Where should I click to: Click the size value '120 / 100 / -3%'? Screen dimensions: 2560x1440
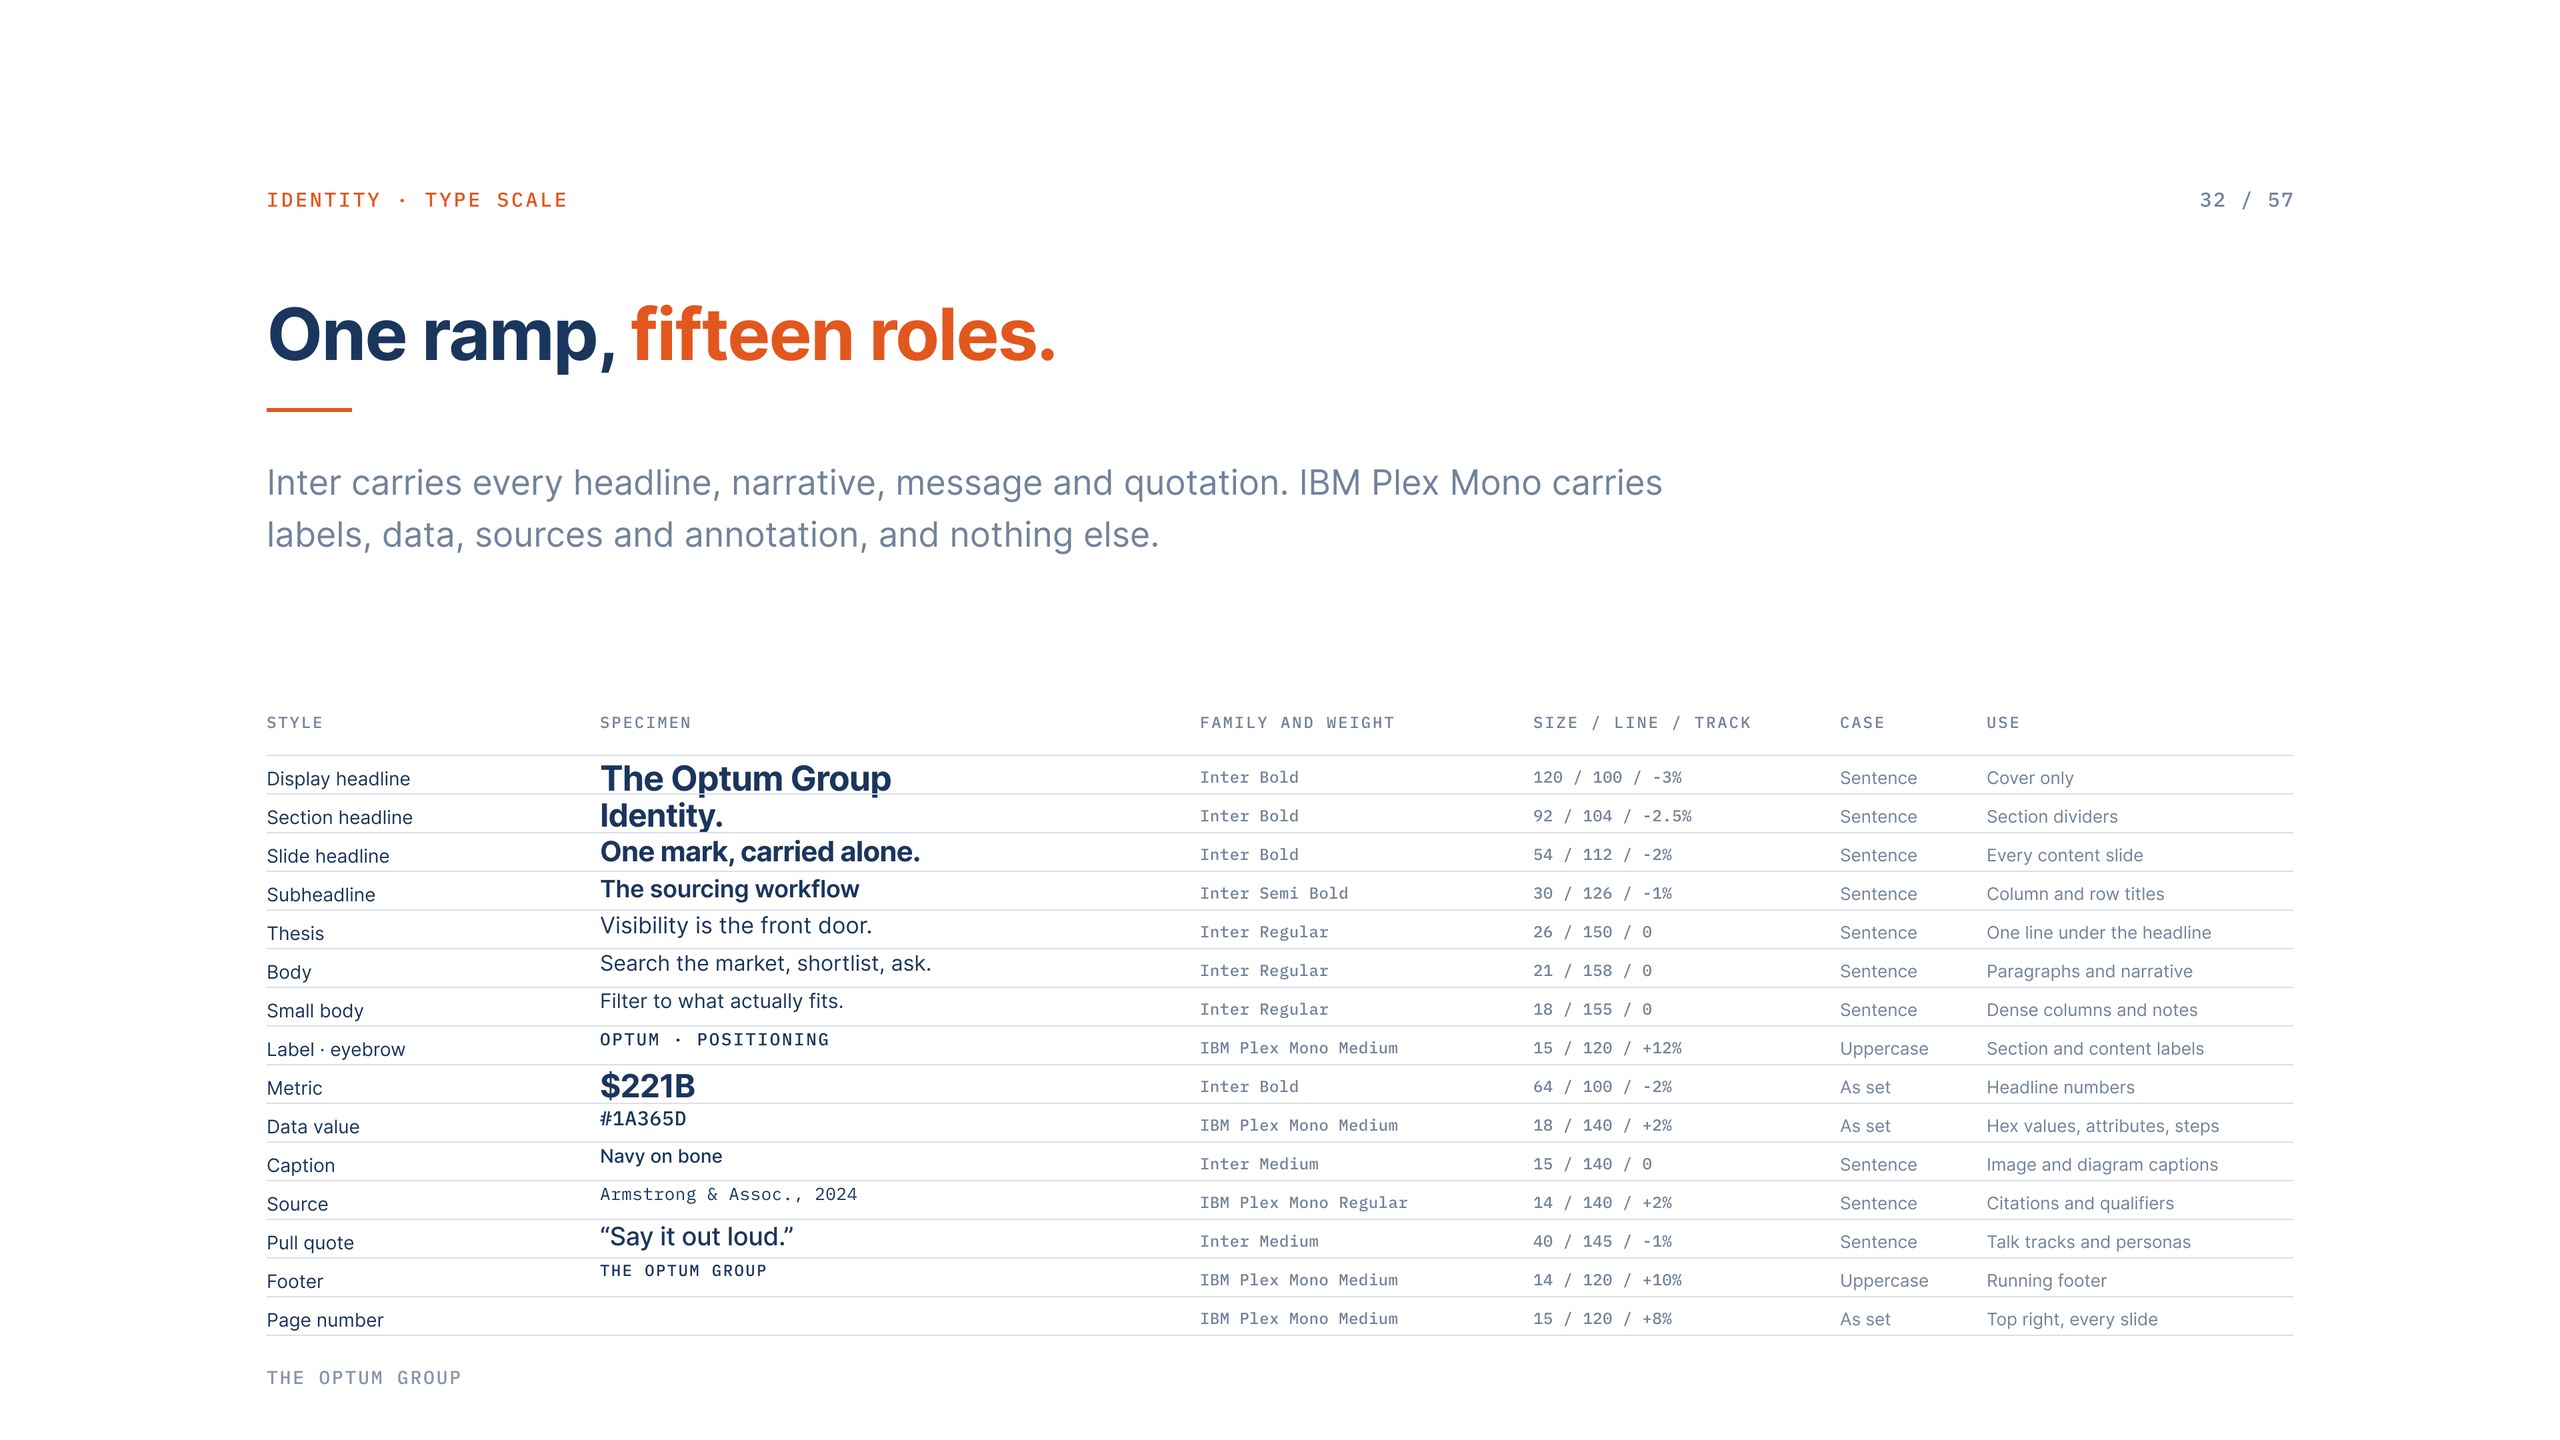(1607, 778)
